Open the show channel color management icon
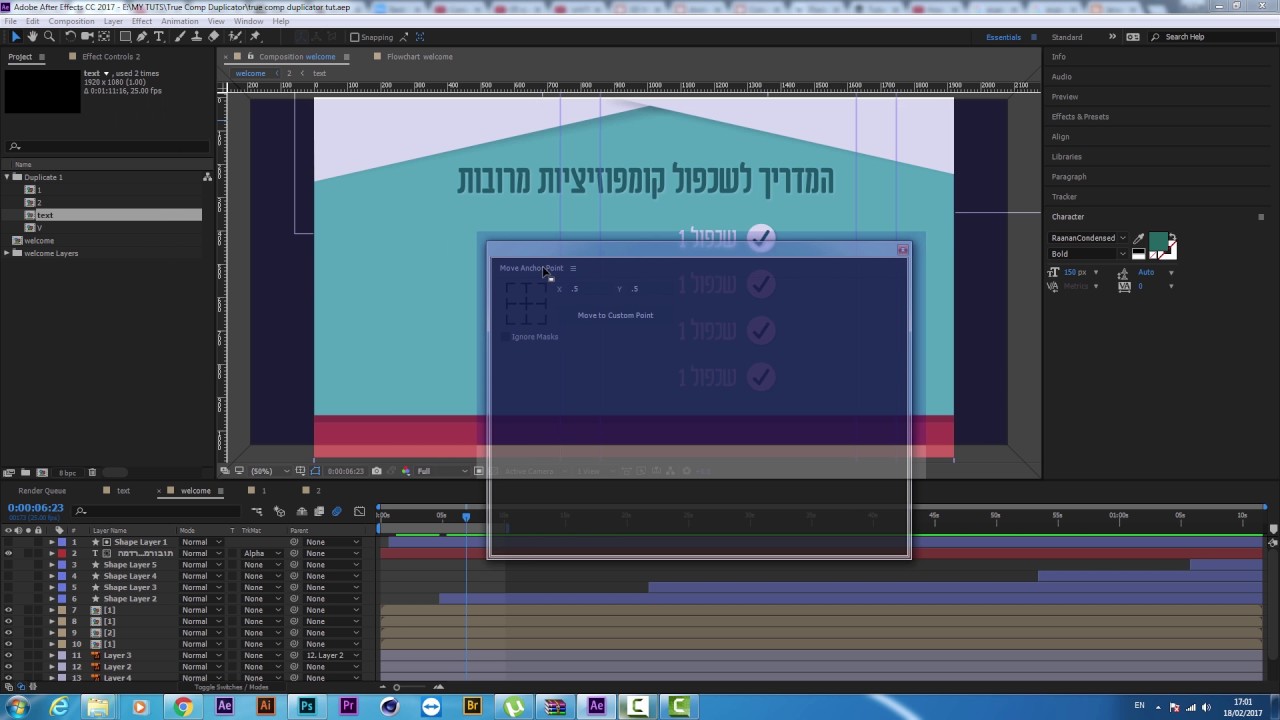This screenshot has height=720, width=1280. [406, 471]
